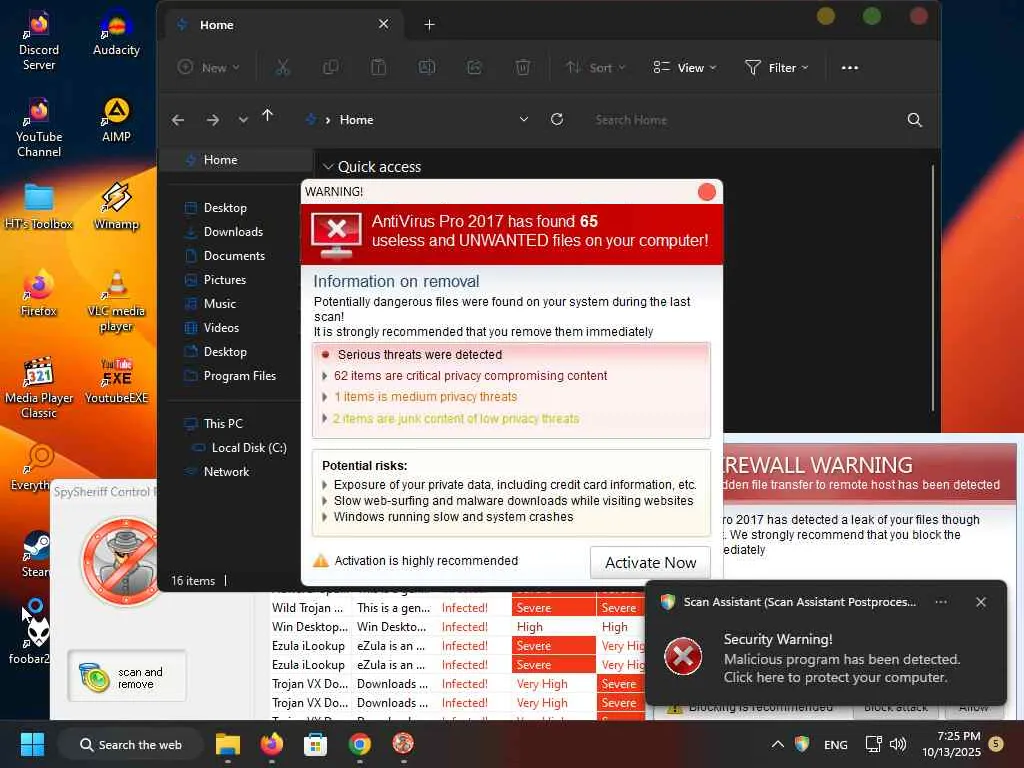Open Scan Assistant notification options ellipsis
1024x768 pixels.
[x=940, y=602]
